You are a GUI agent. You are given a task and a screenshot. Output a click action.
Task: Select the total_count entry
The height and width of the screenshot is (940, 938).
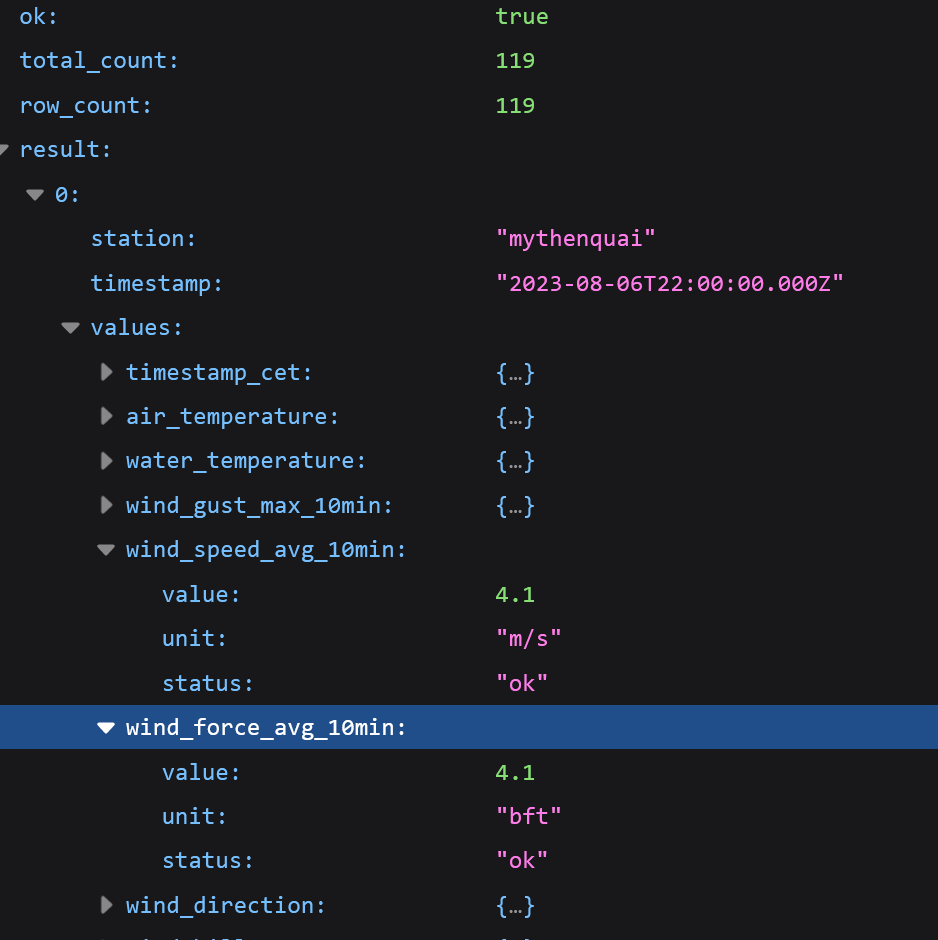point(98,60)
